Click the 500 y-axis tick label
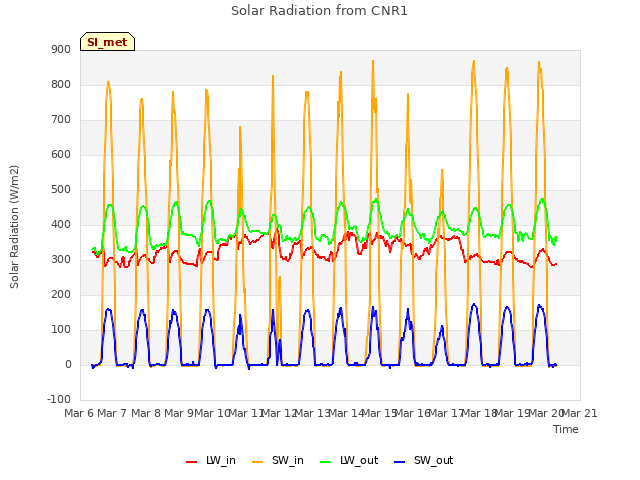 tap(61, 189)
